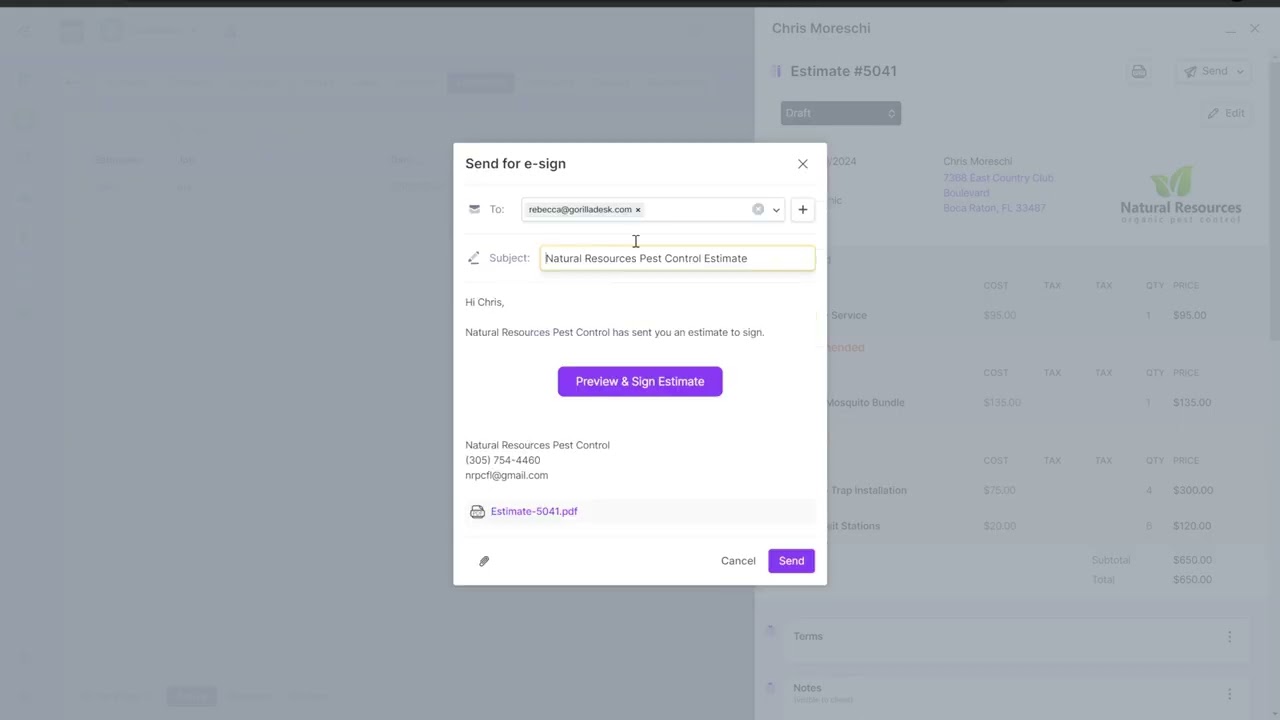
Task: Click the Natural Resources logo
Action: tap(1181, 195)
